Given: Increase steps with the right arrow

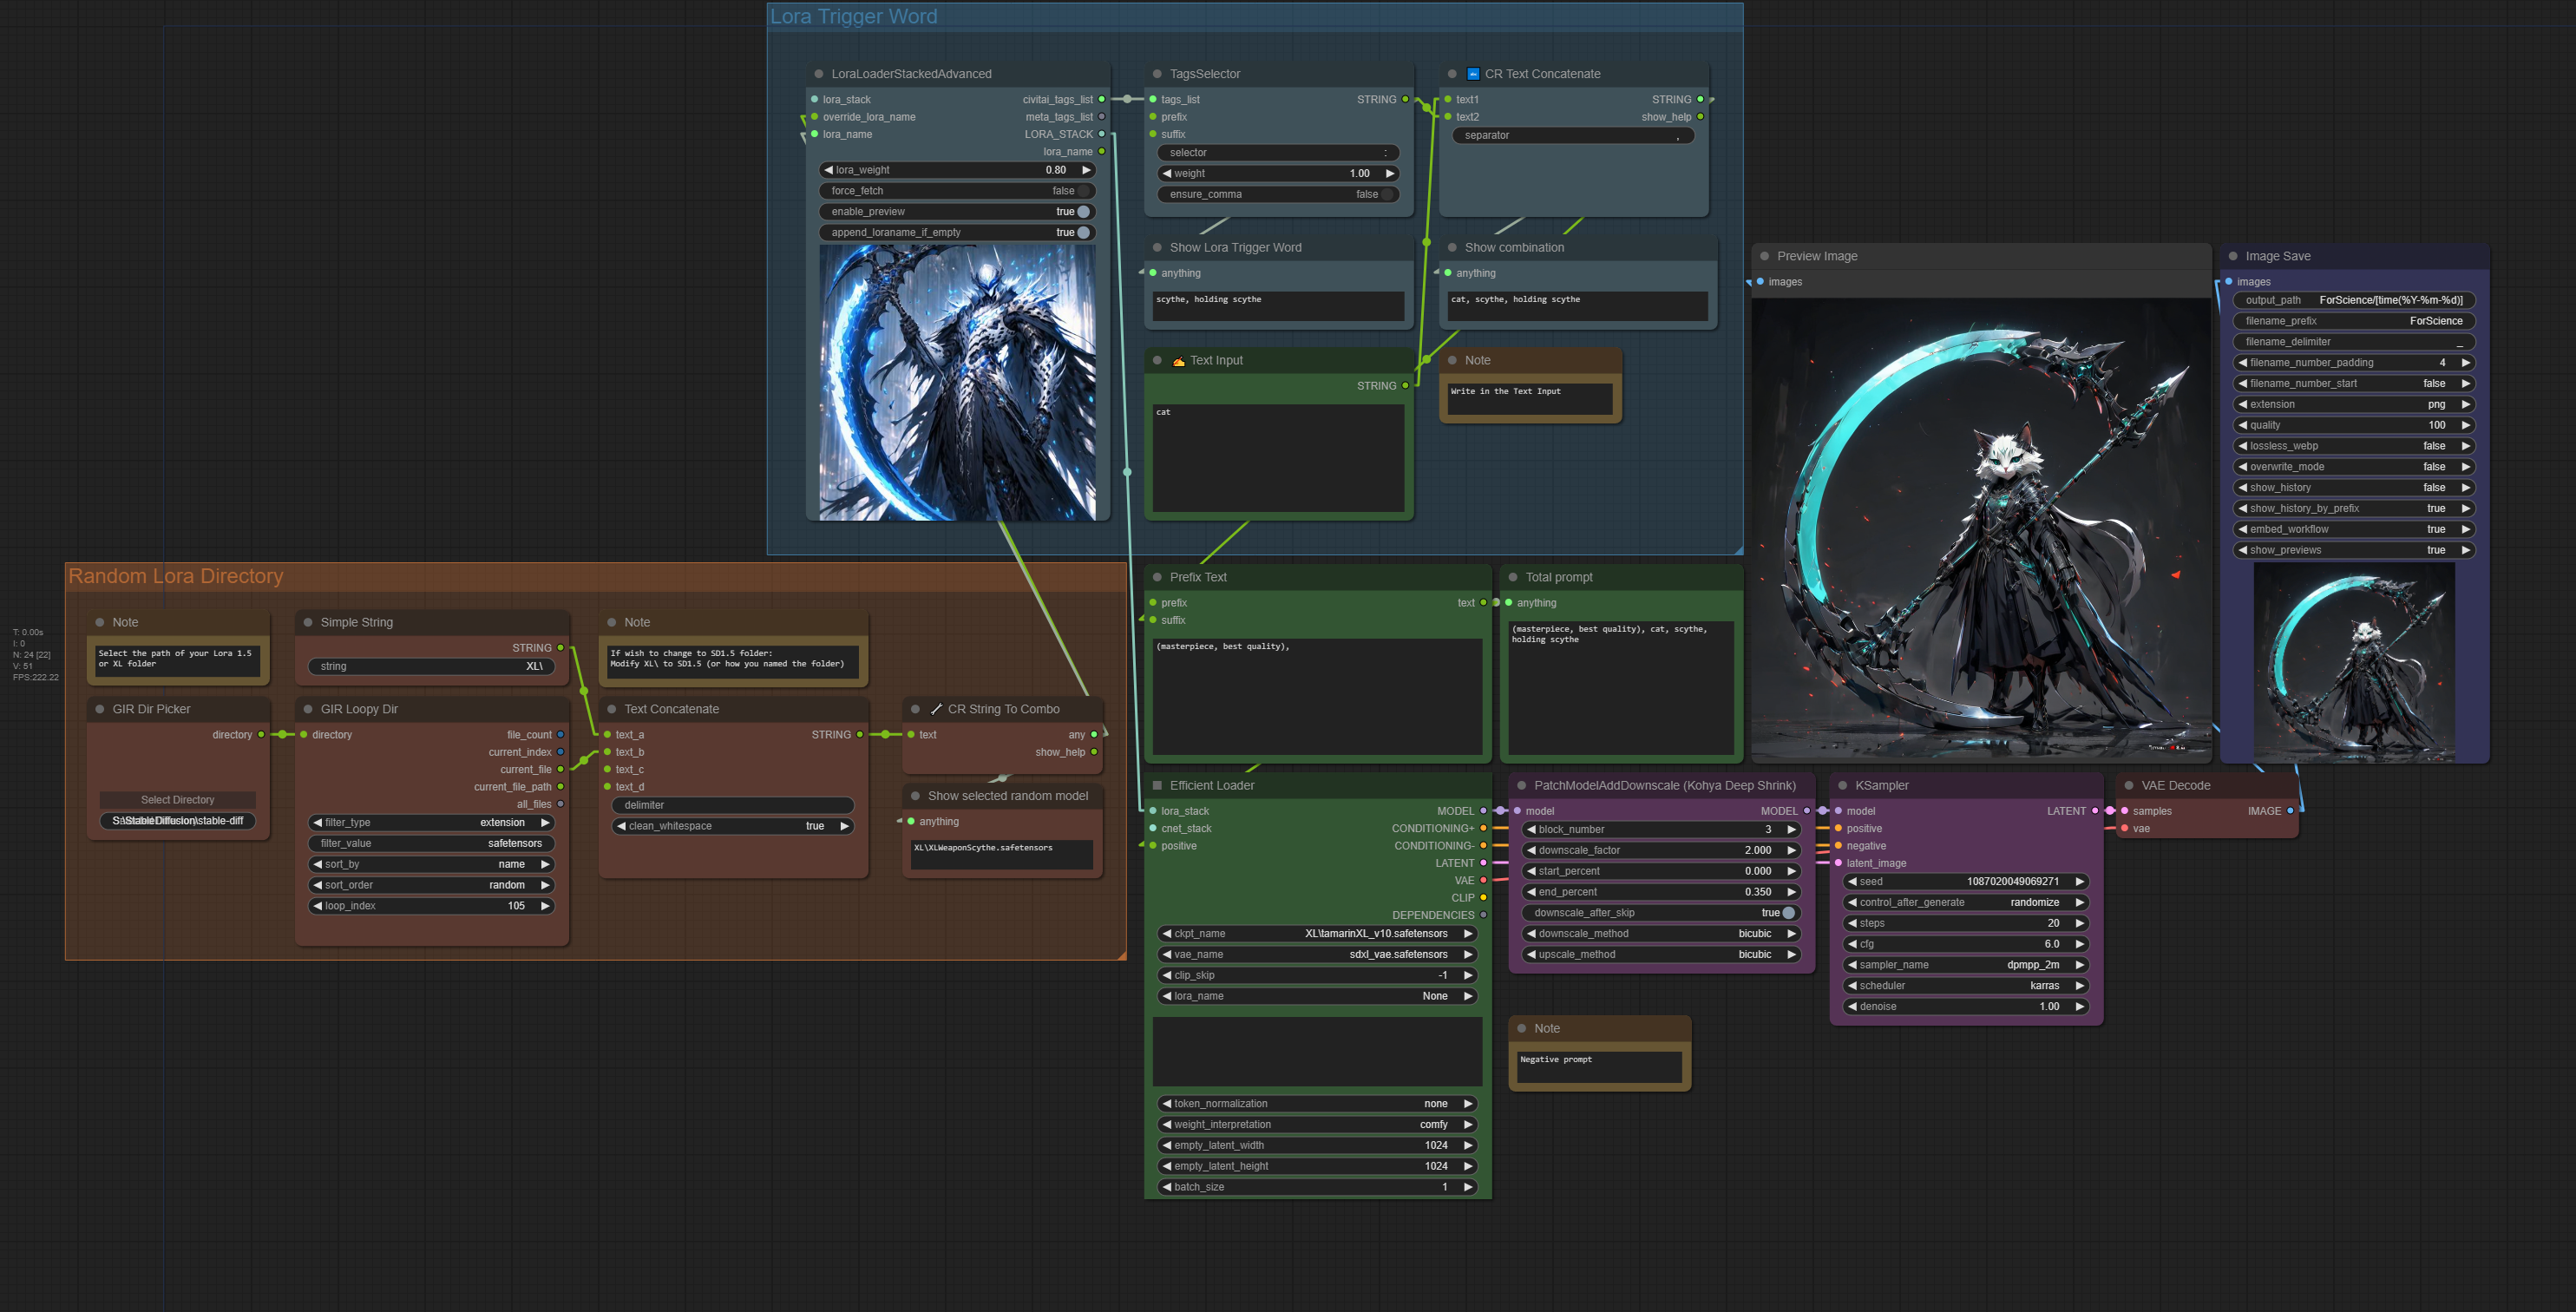Looking at the screenshot, I should (2080, 923).
